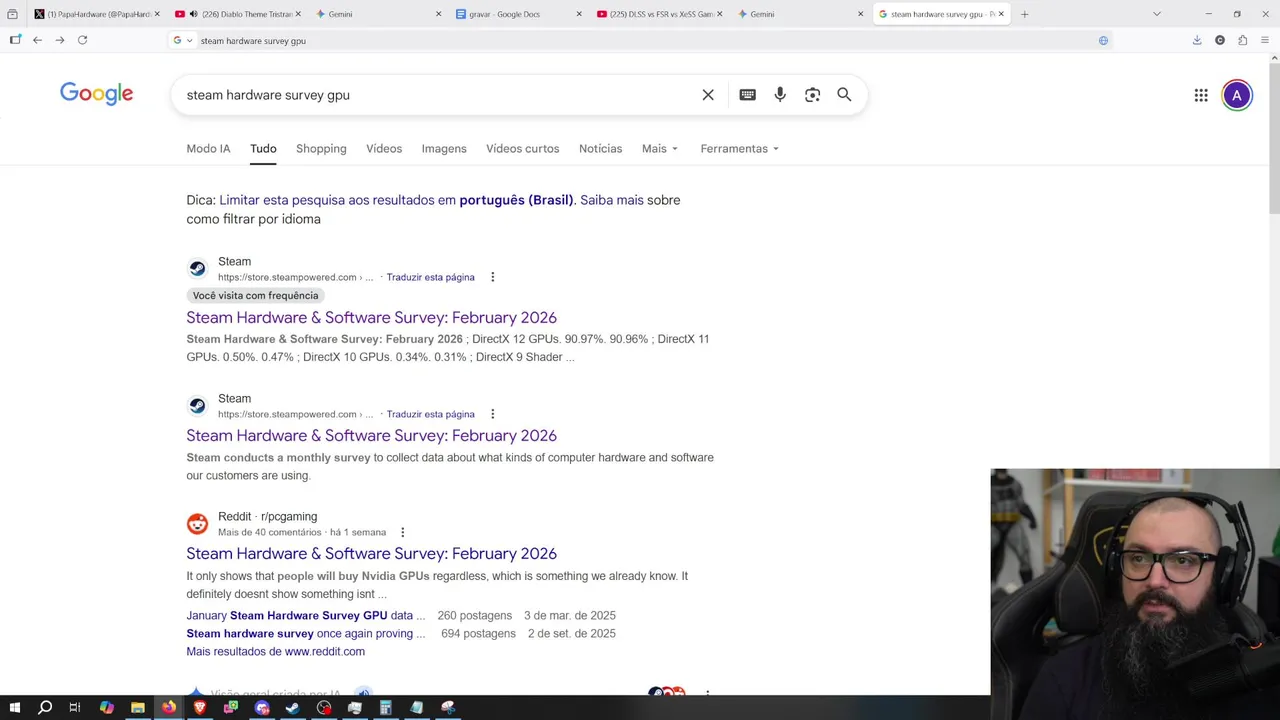Clear the search box with the X icon

[x=708, y=95]
